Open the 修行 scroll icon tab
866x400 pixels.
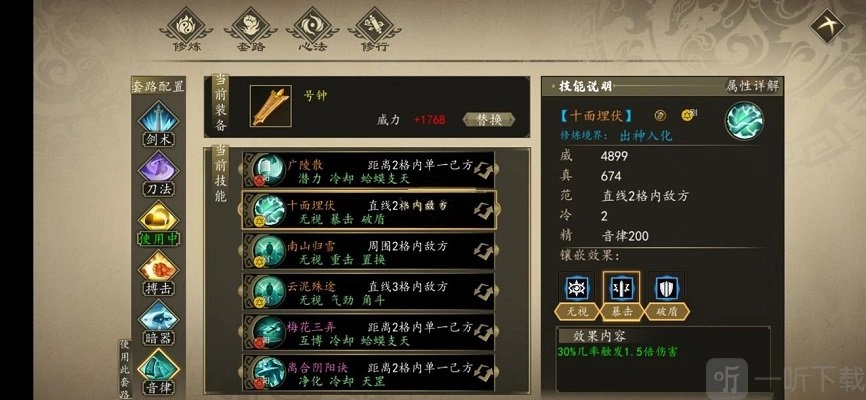374,29
